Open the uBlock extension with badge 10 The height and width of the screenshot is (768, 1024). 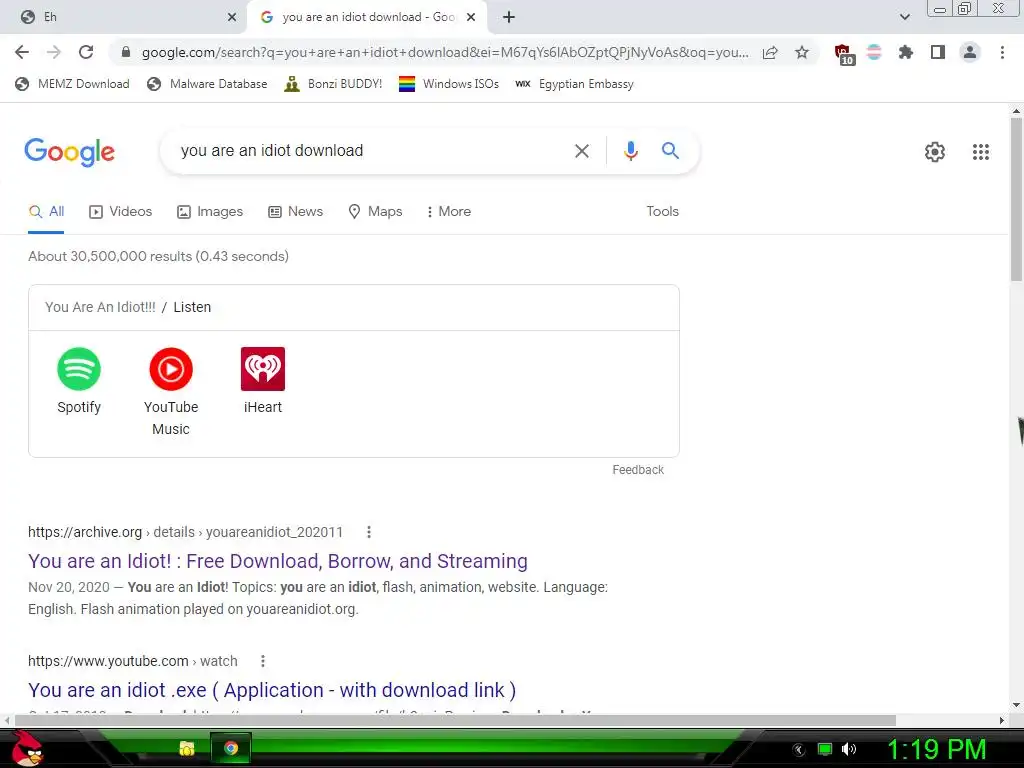click(x=844, y=54)
